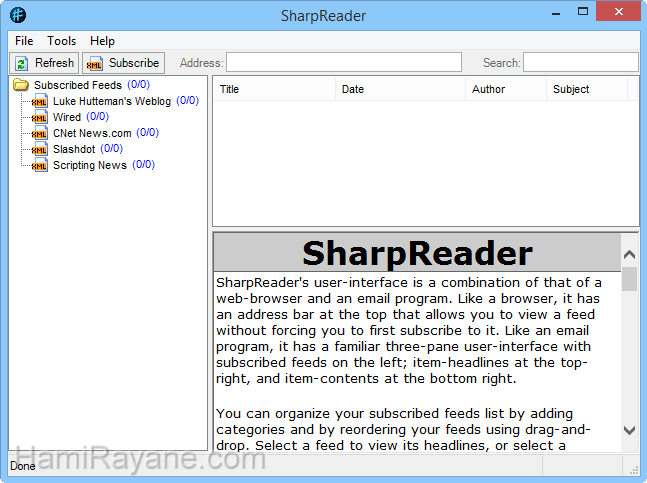This screenshot has width=647, height=483.
Task: Click the Refresh toolbar button
Action: [x=44, y=63]
